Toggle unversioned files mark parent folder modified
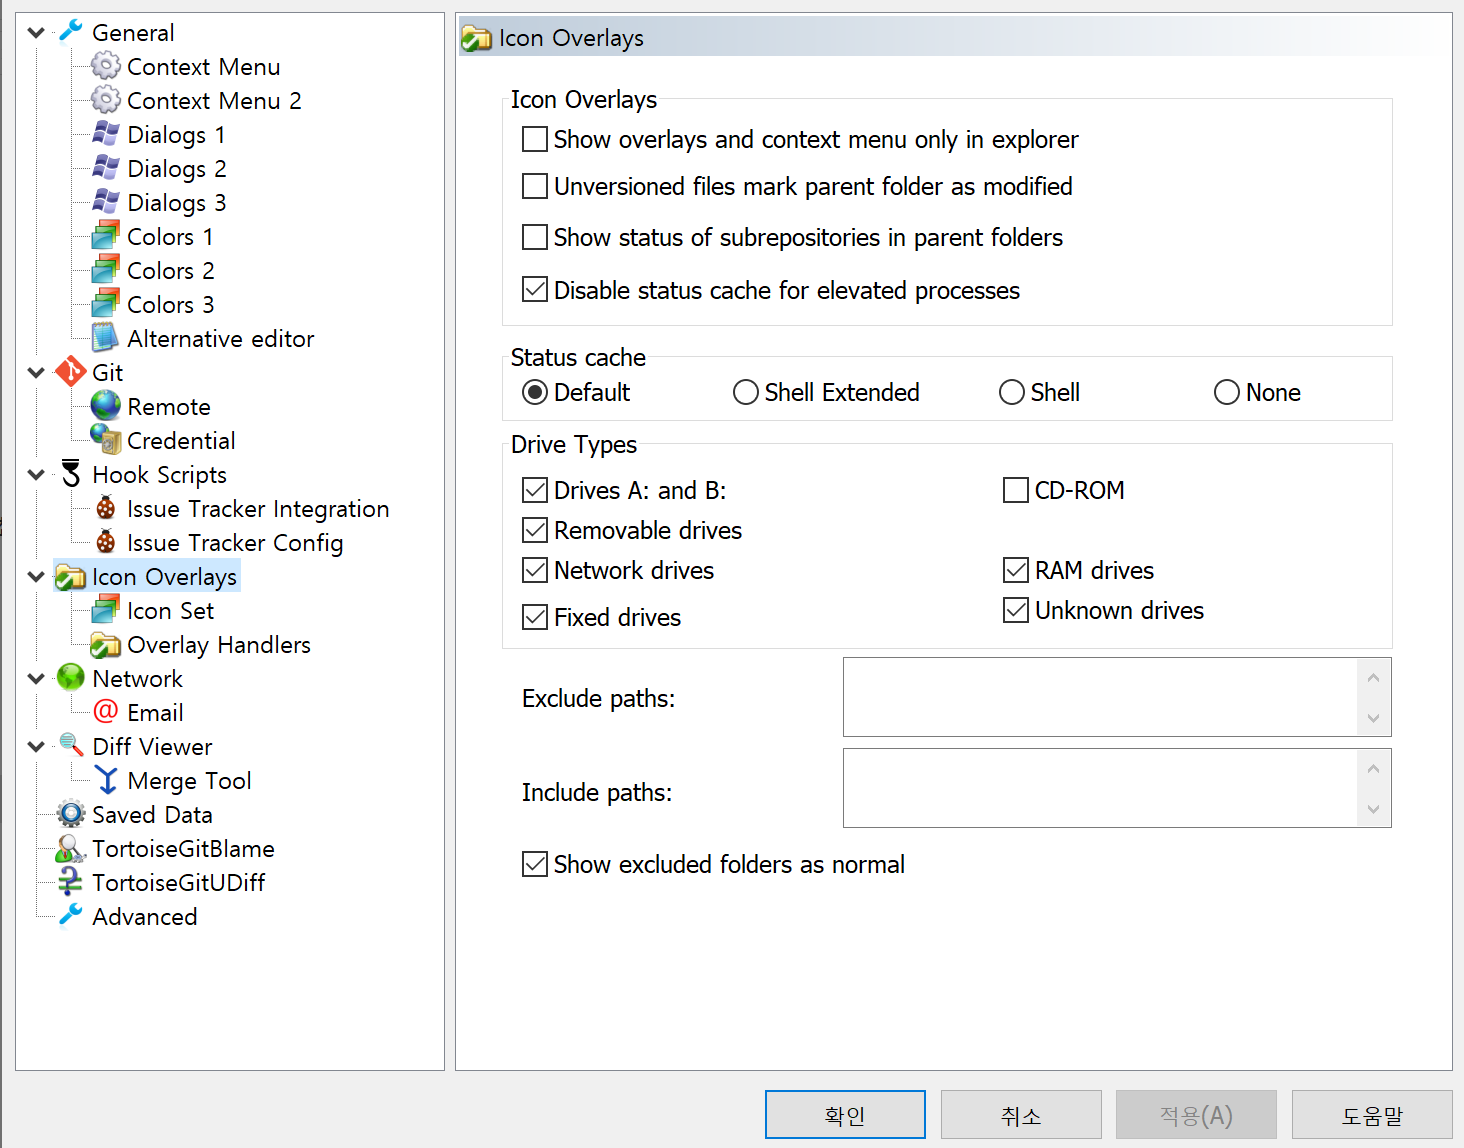 tap(535, 186)
